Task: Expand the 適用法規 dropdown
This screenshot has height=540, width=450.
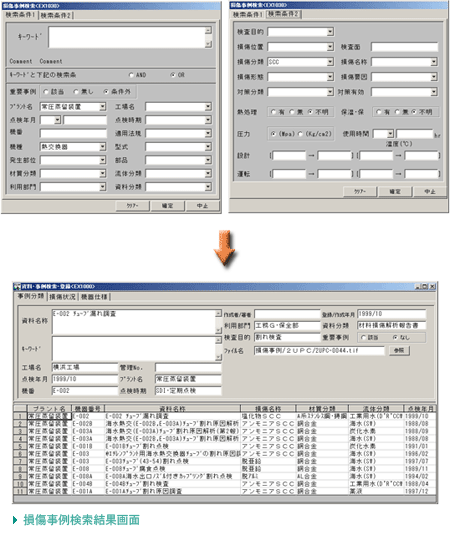Action: 208,133
